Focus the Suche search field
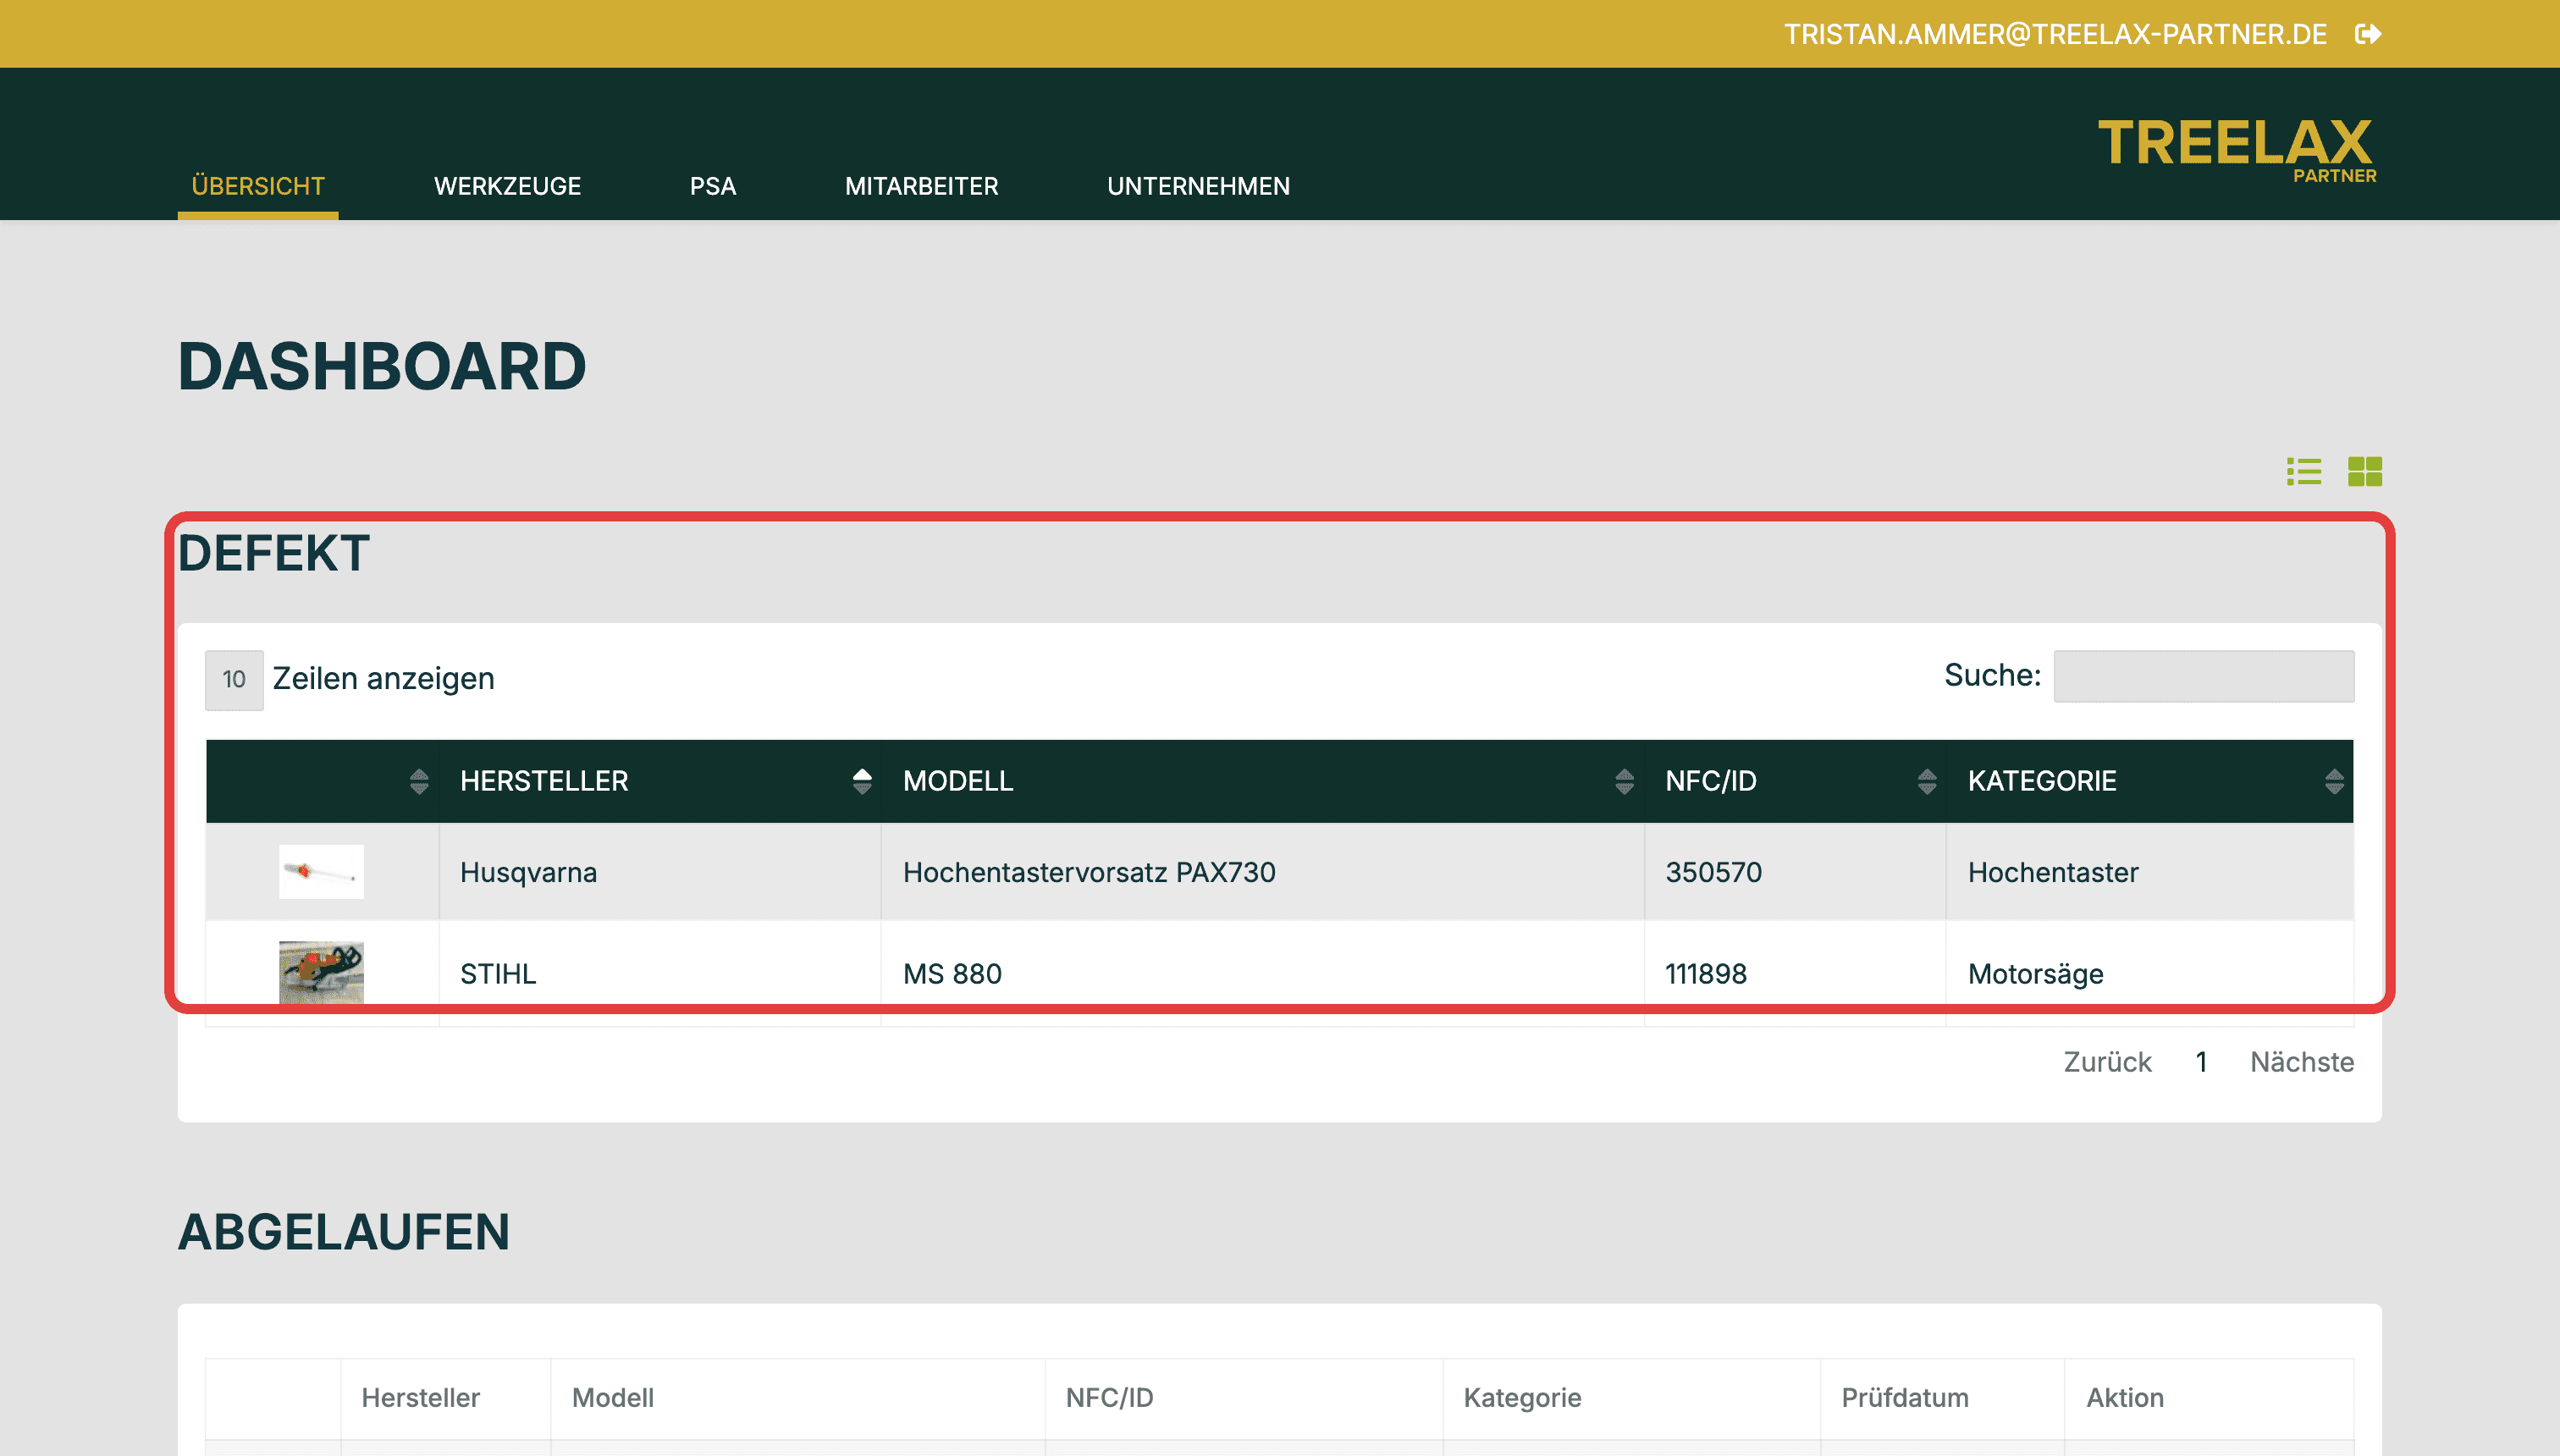This screenshot has height=1456, width=2560. coord(2204,677)
